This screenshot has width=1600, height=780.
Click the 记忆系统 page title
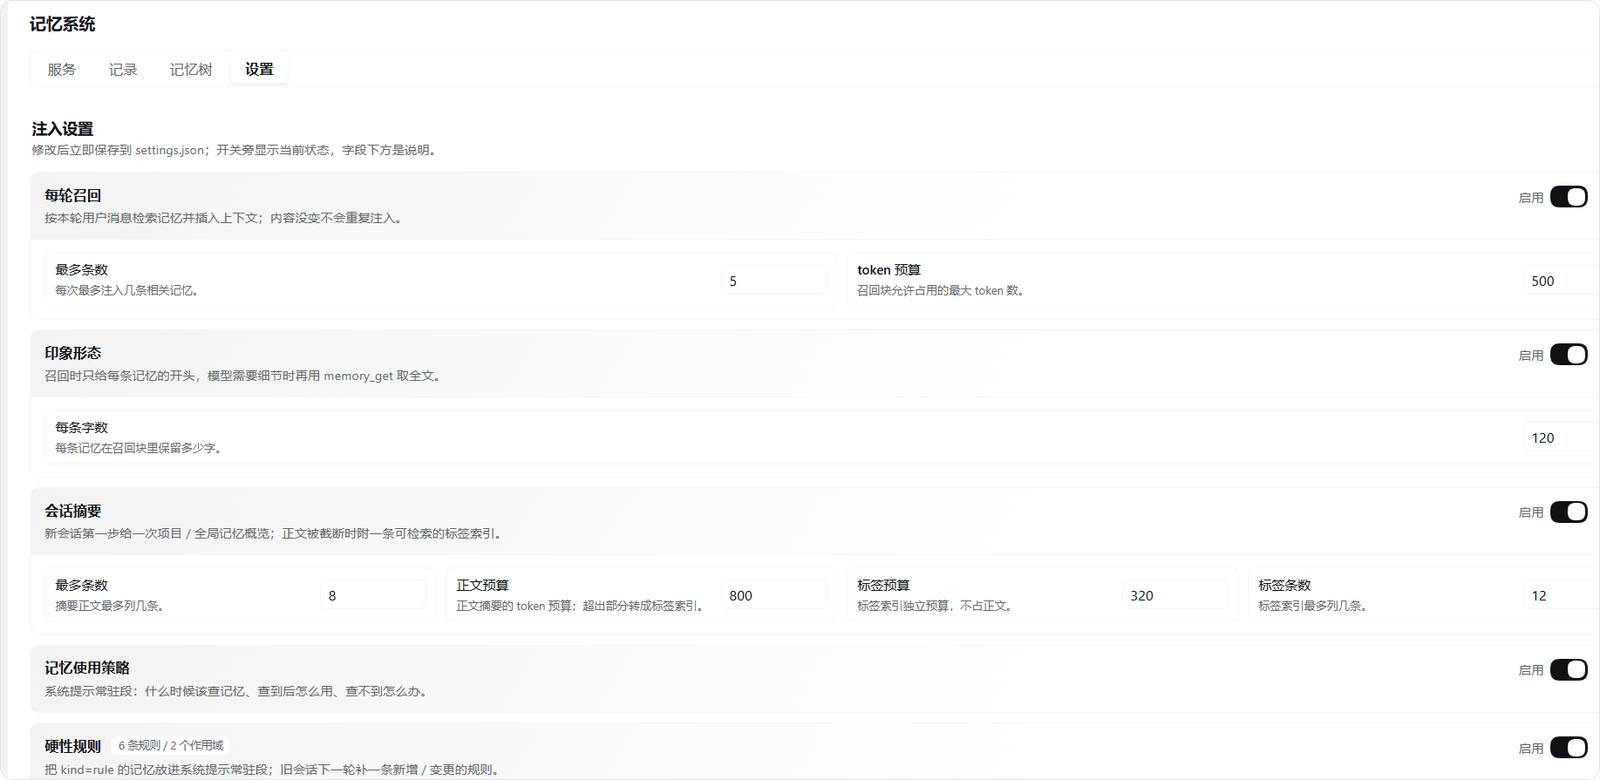(x=62, y=24)
